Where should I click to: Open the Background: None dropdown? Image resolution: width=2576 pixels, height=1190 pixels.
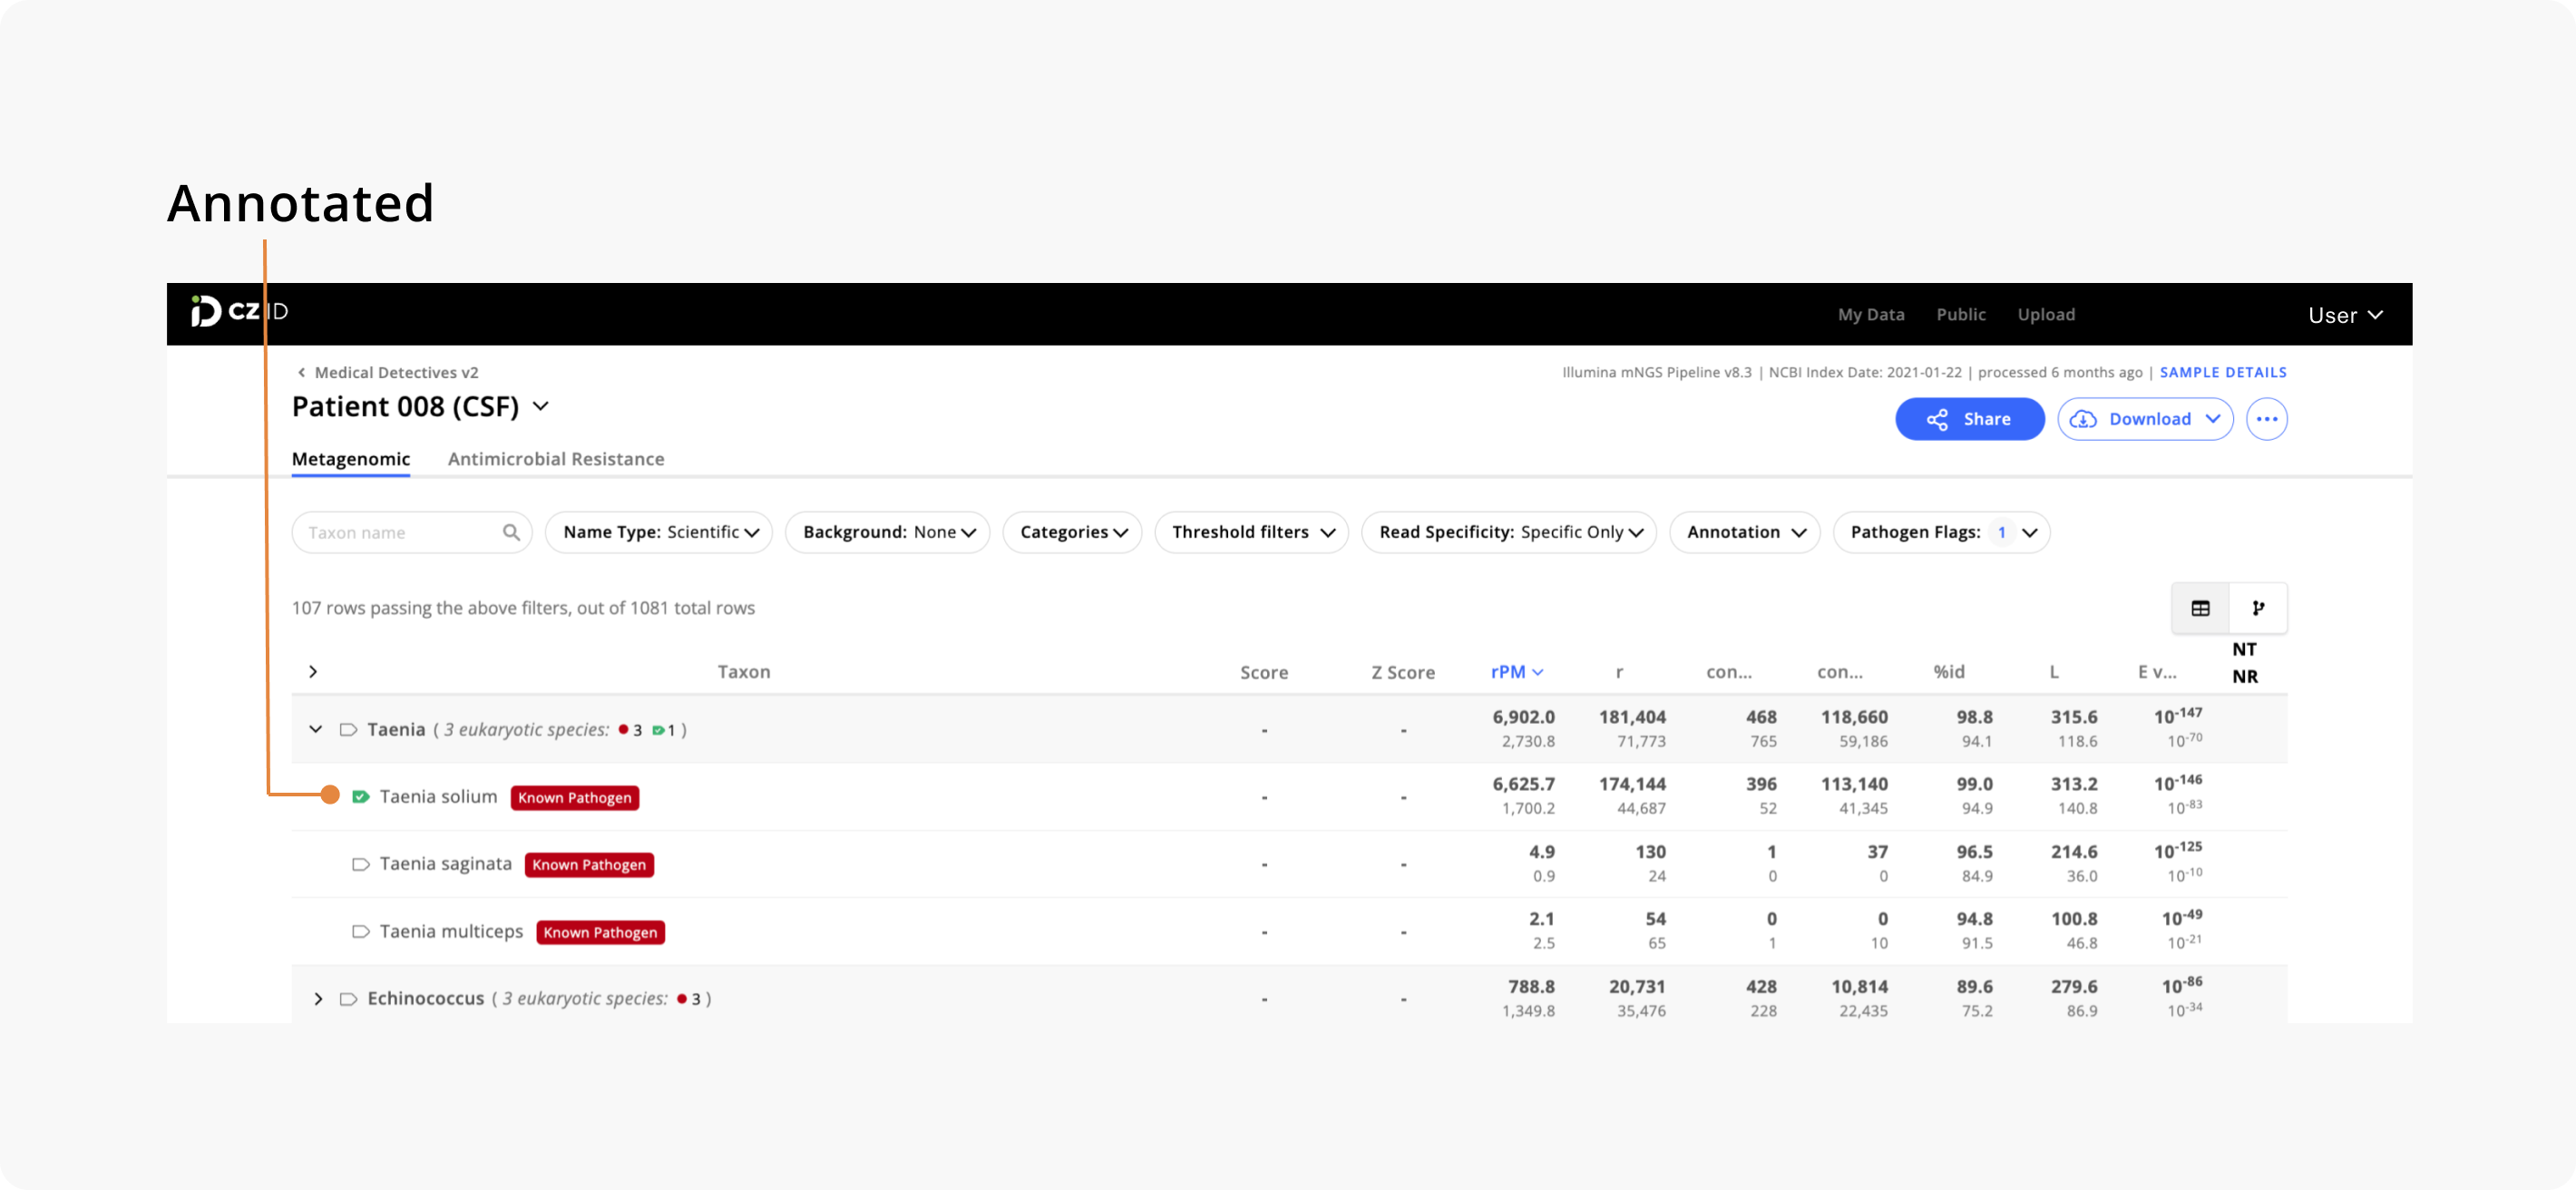click(887, 532)
